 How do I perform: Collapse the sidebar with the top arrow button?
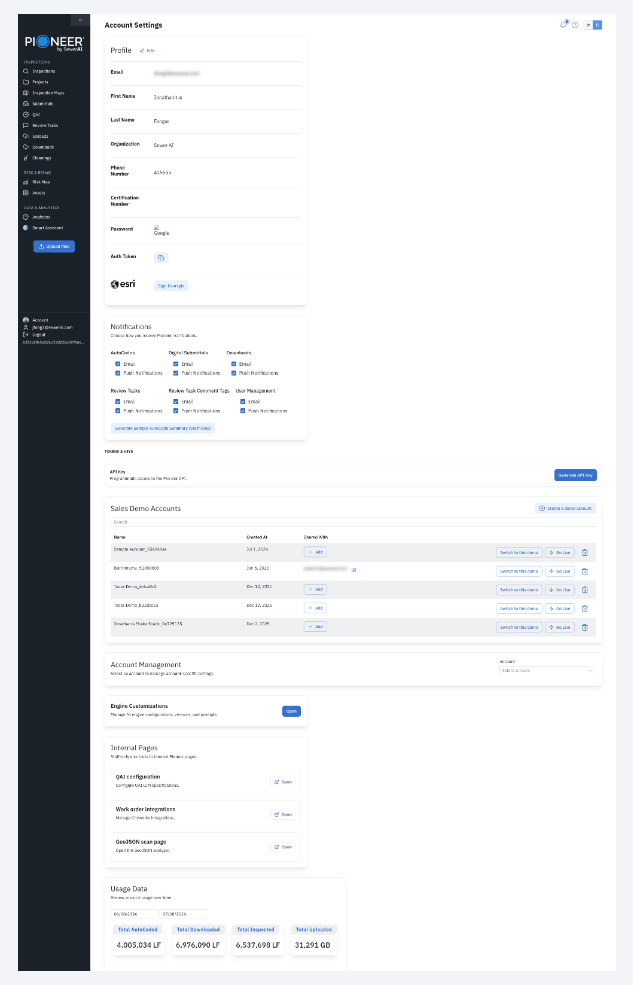80,20
